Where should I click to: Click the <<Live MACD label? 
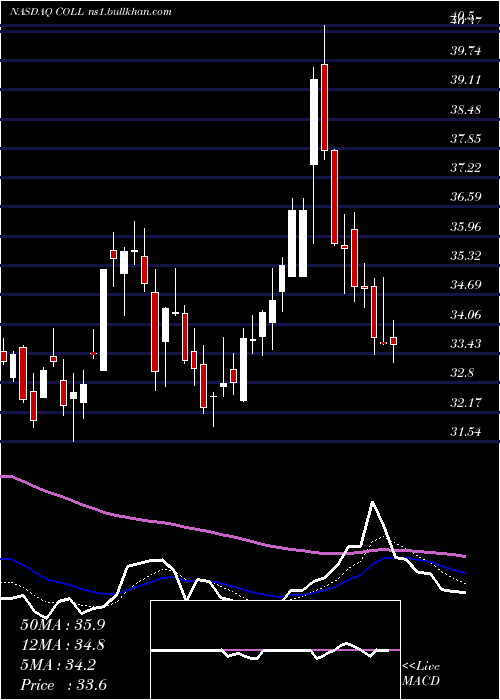click(x=421, y=673)
